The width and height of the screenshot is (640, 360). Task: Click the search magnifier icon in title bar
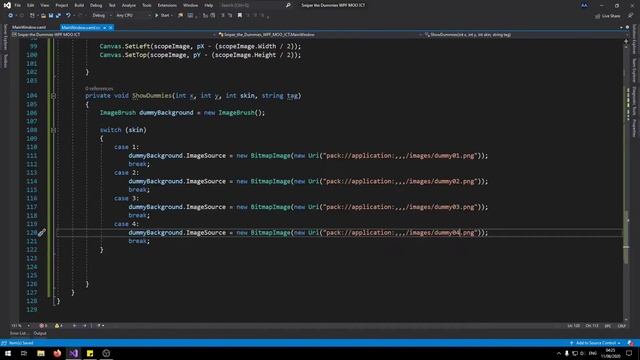(x=288, y=5)
